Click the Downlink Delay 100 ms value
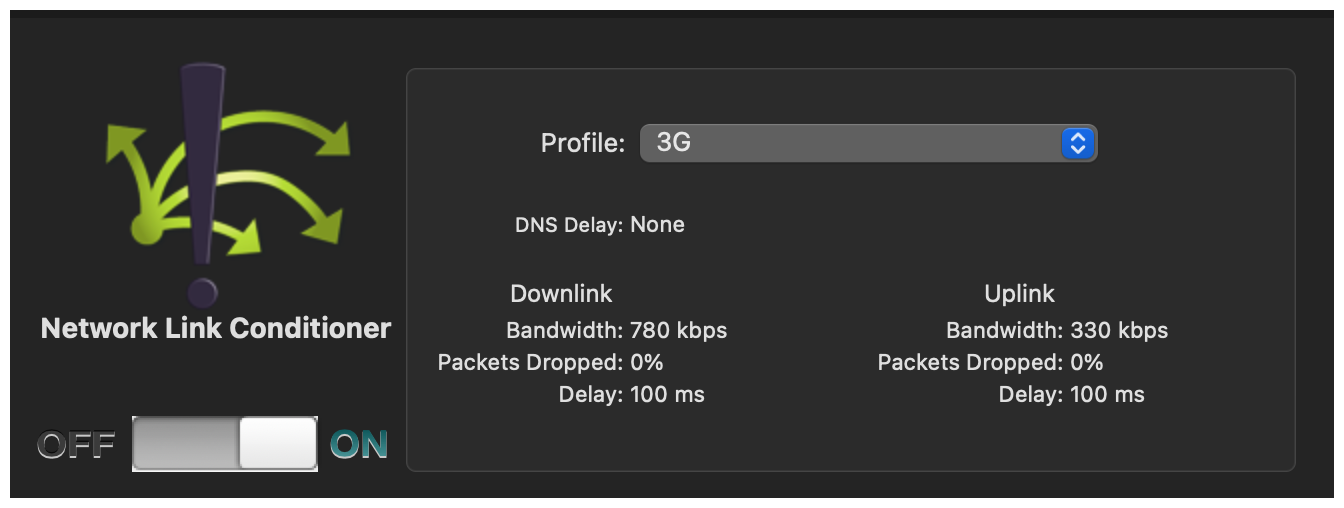The width and height of the screenshot is (1344, 508). tap(667, 394)
